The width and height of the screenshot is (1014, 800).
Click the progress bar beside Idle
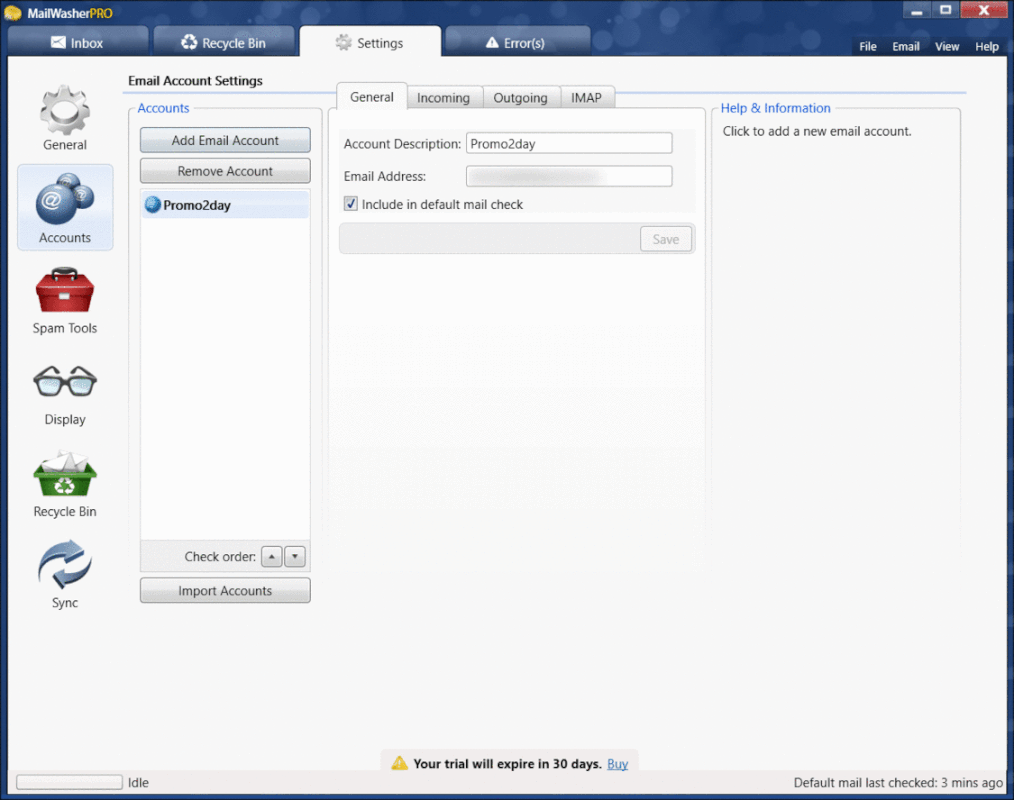(69, 782)
